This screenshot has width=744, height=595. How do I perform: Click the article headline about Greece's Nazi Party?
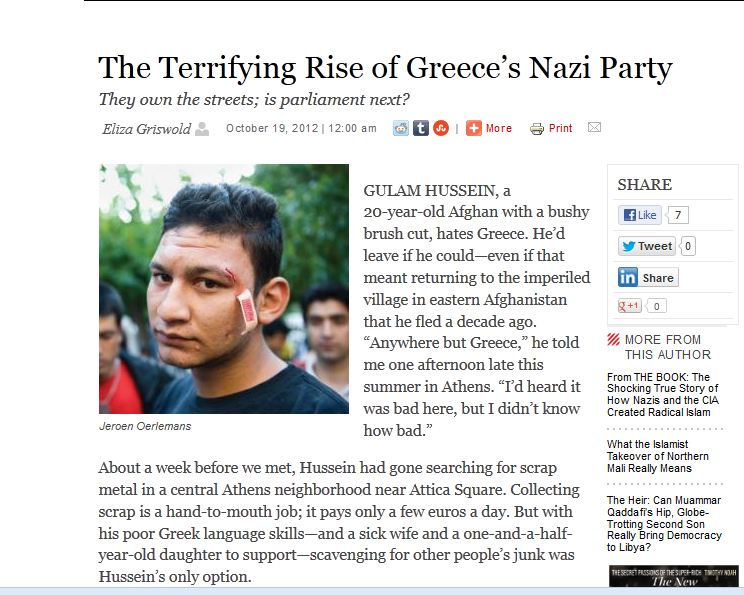[x=385, y=68]
